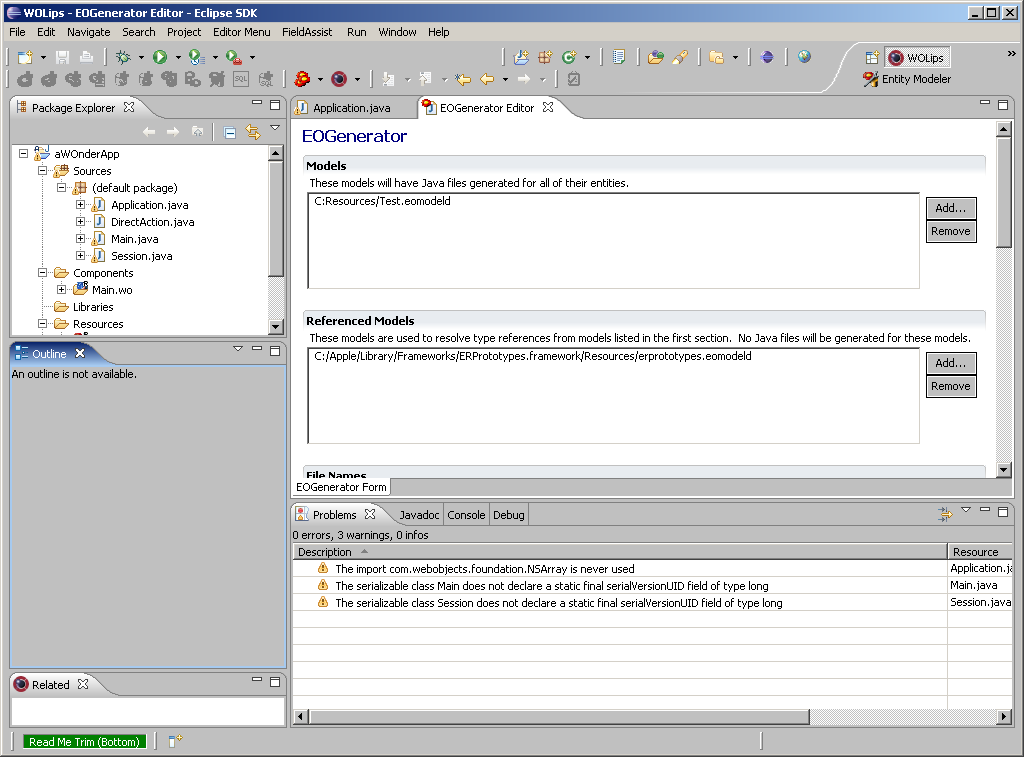Close the Outline view
The width and height of the screenshot is (1024, 757).
pos(80,353)
